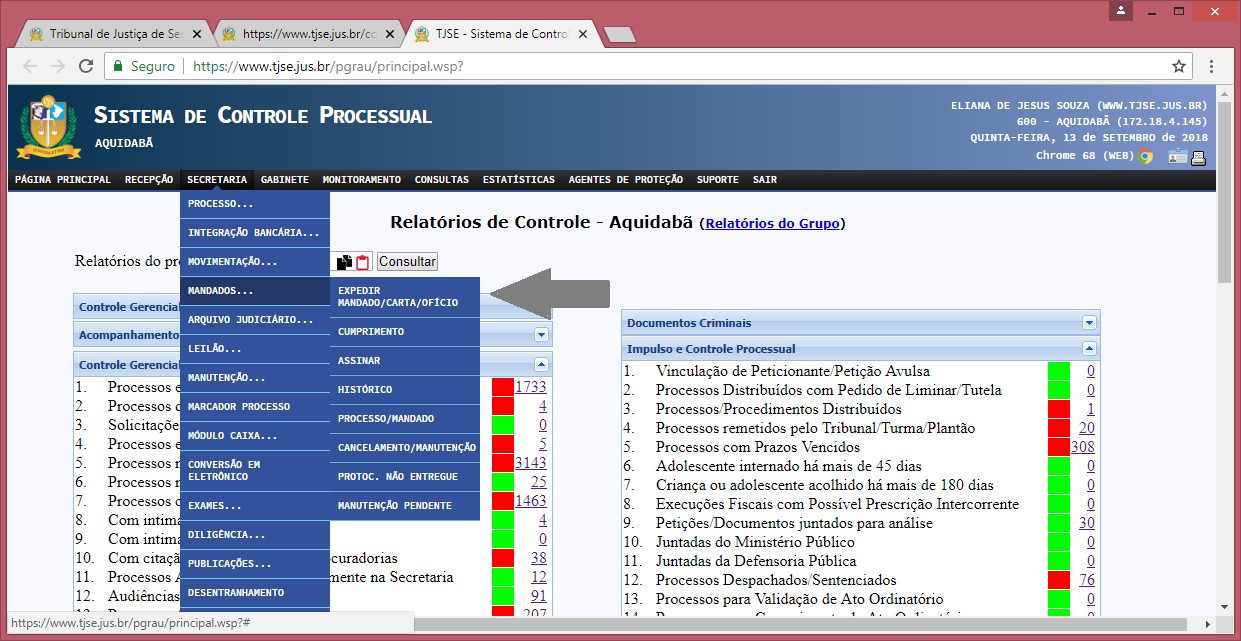Click the black copy documents icon
1241x641 pixels.
click(344, 262)
